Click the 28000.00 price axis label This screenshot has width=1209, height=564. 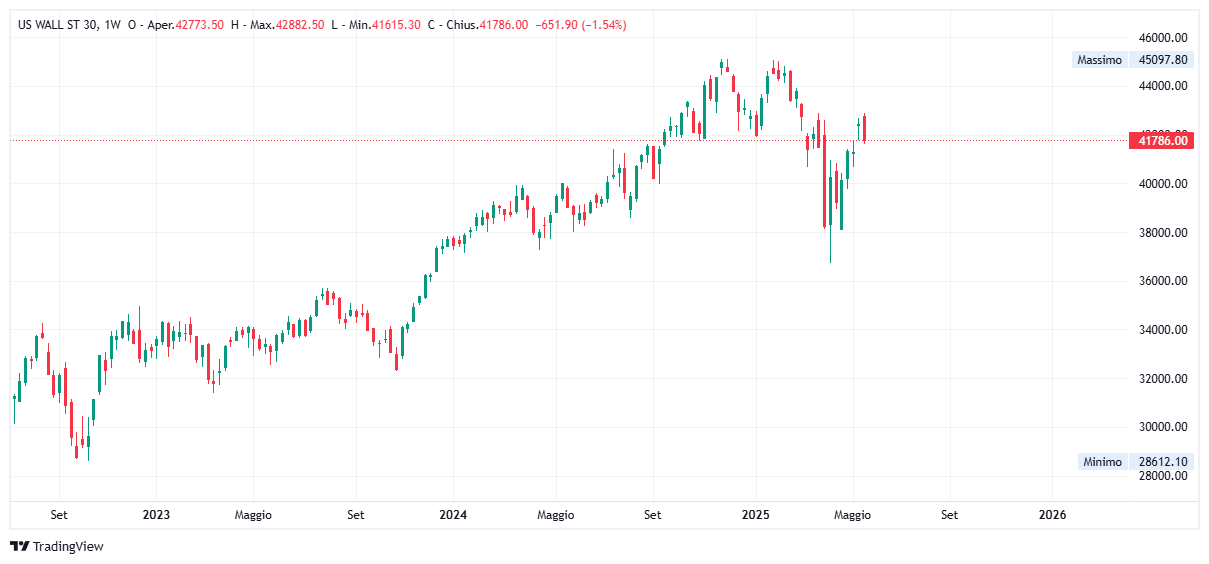(x=1163, y=476)
